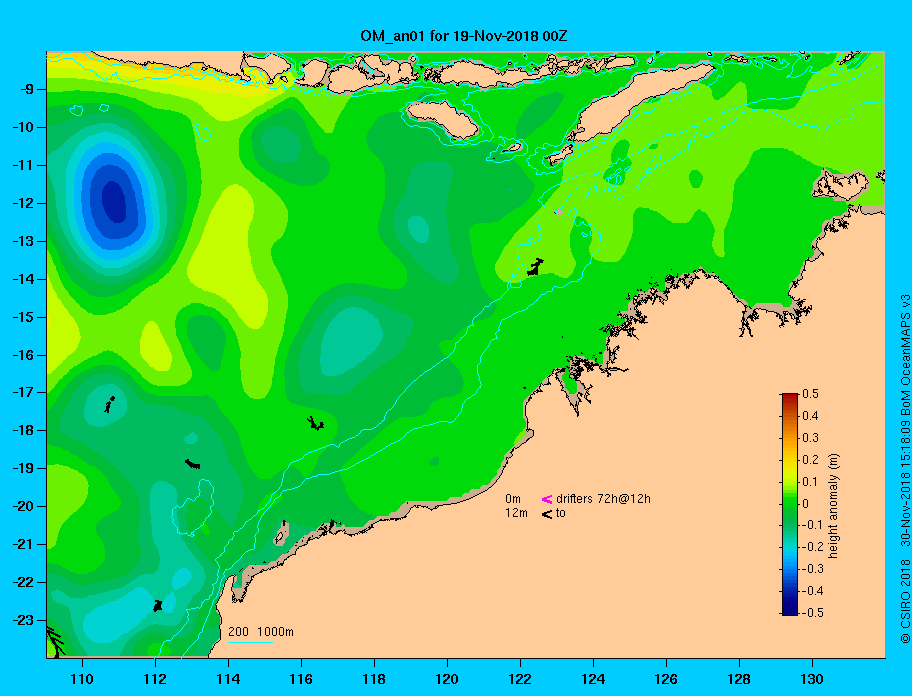The width and height of the screenshot is (912, 696).
Task: Click the '126' longitude axis label
Action: (666, 679)
